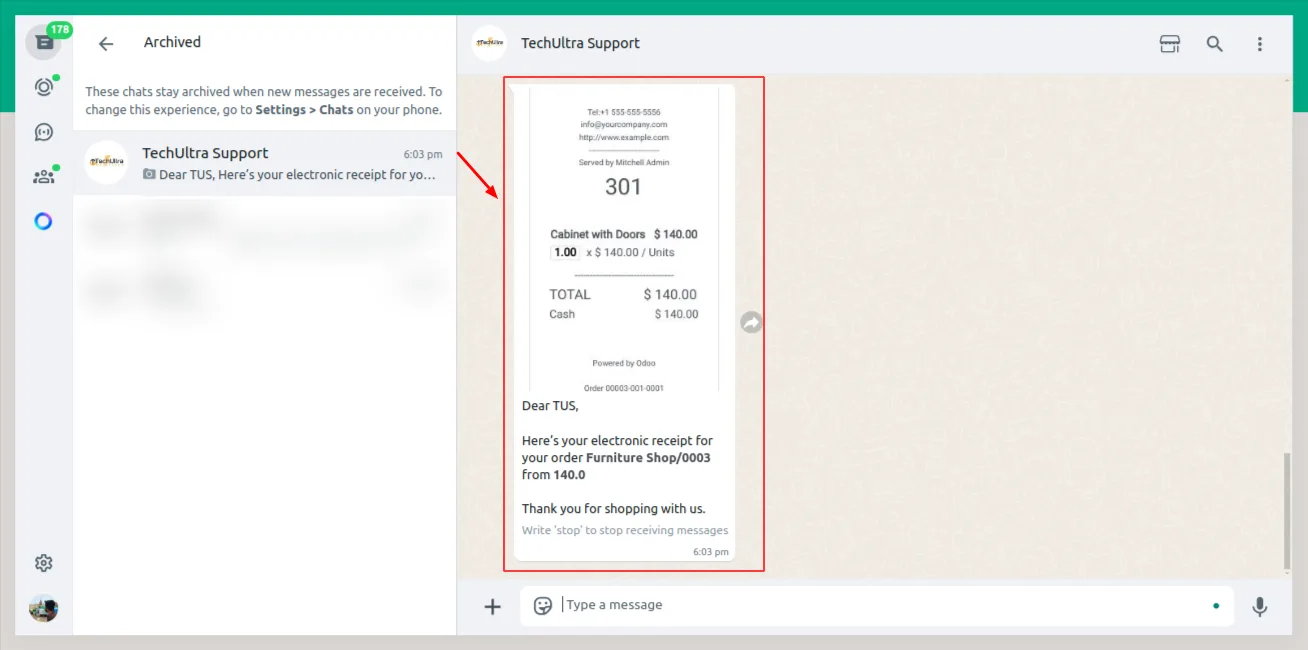Viewport: 1308px width, 650px height.
Task: Open the receipt image thumbnail
Action: [623, 240]
